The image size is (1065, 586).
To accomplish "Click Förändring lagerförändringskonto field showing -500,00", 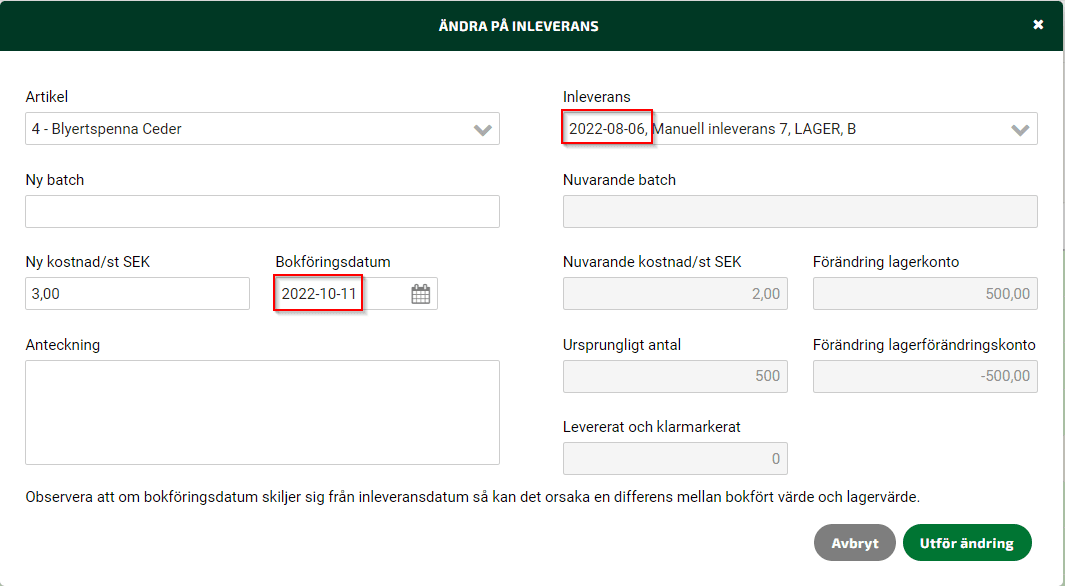I will point(925,376).
